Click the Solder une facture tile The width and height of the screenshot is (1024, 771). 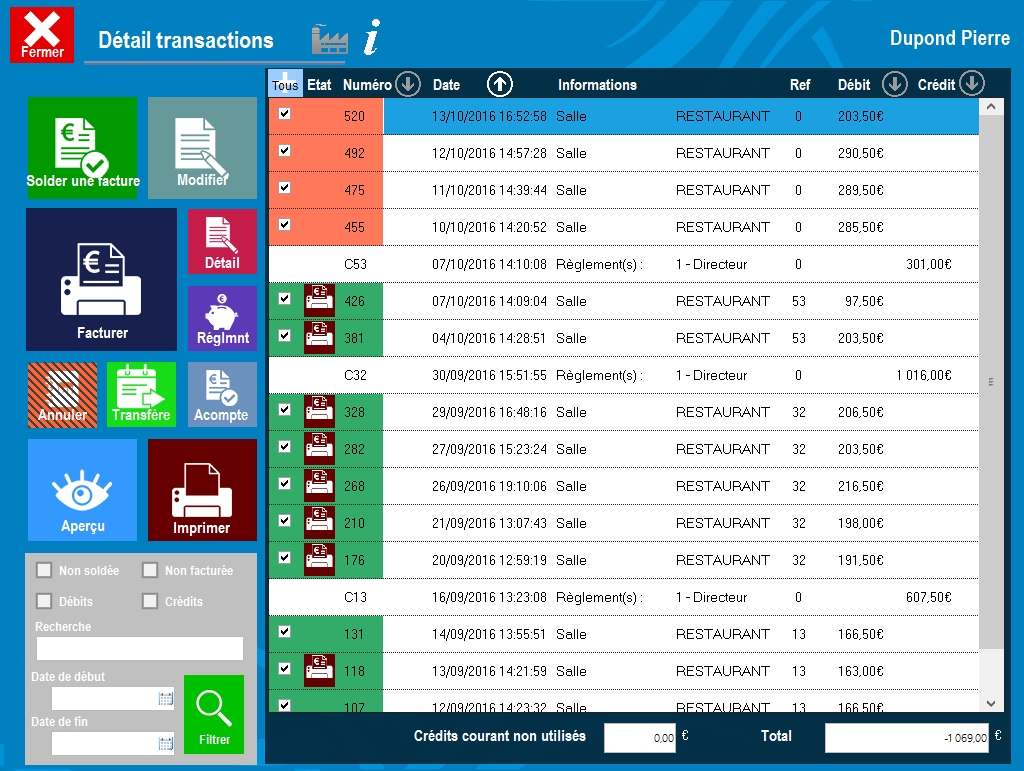82,148
